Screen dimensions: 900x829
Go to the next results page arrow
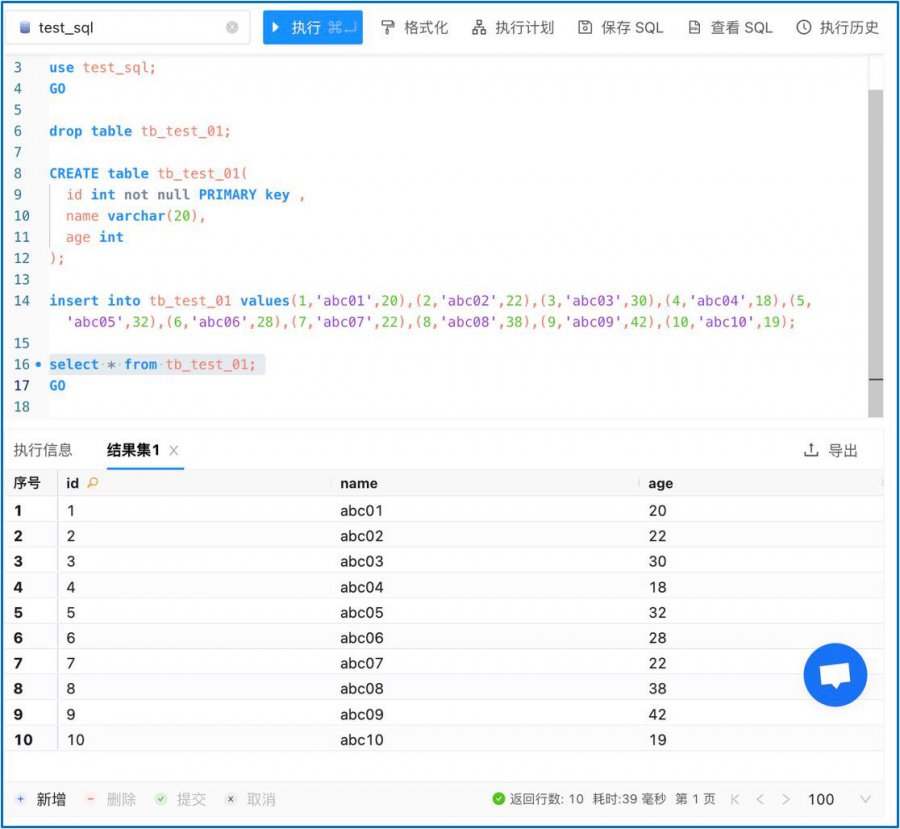pos(786,799)
